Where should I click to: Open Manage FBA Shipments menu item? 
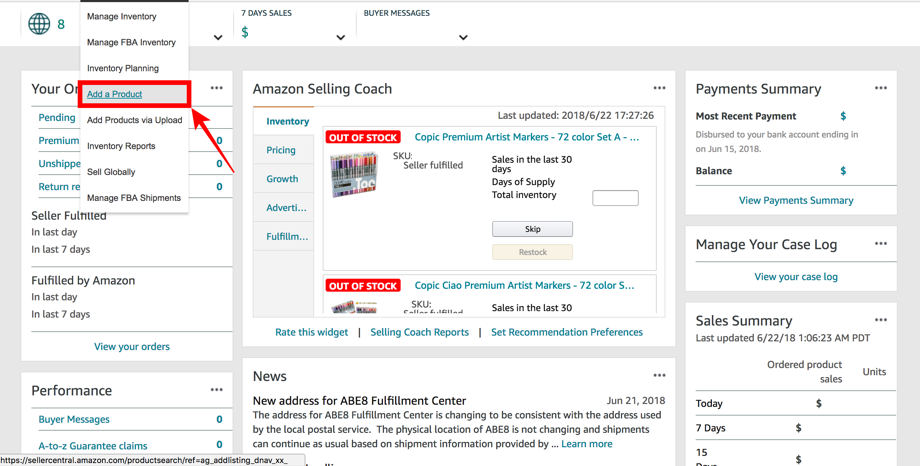pyautogui.click(x=134, y=198)
